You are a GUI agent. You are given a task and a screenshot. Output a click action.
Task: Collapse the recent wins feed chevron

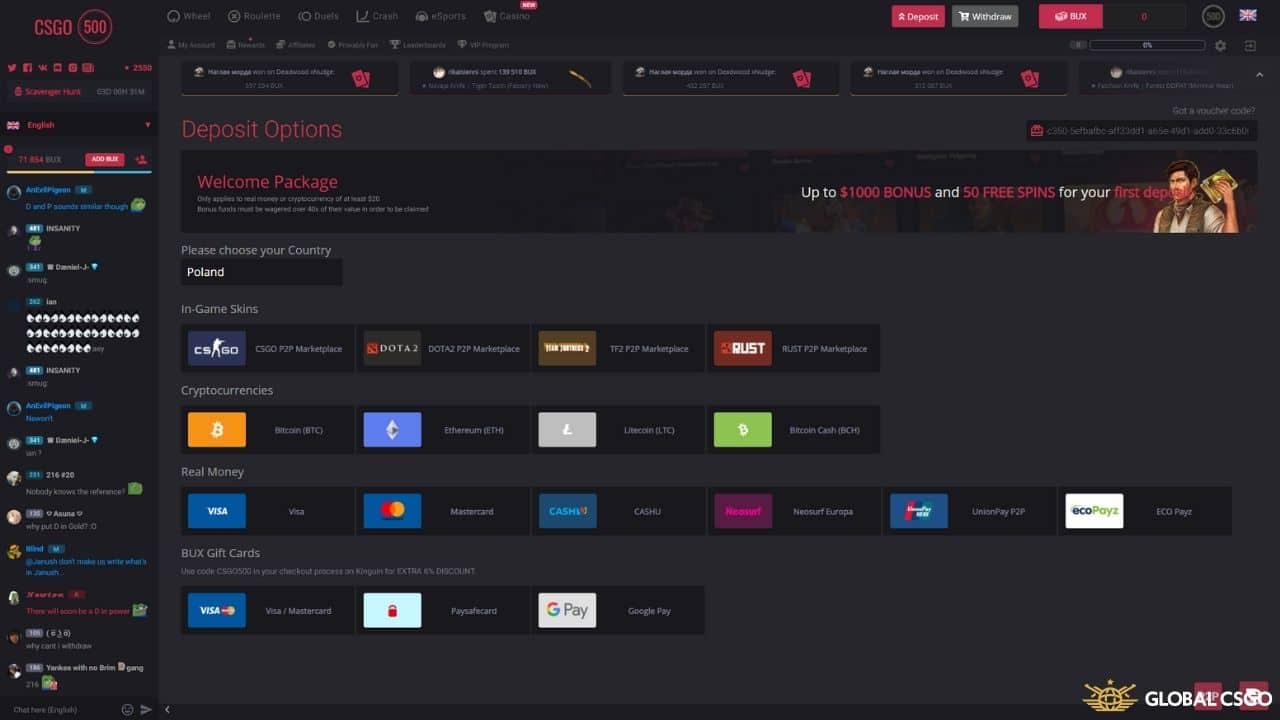point(1258,76)
